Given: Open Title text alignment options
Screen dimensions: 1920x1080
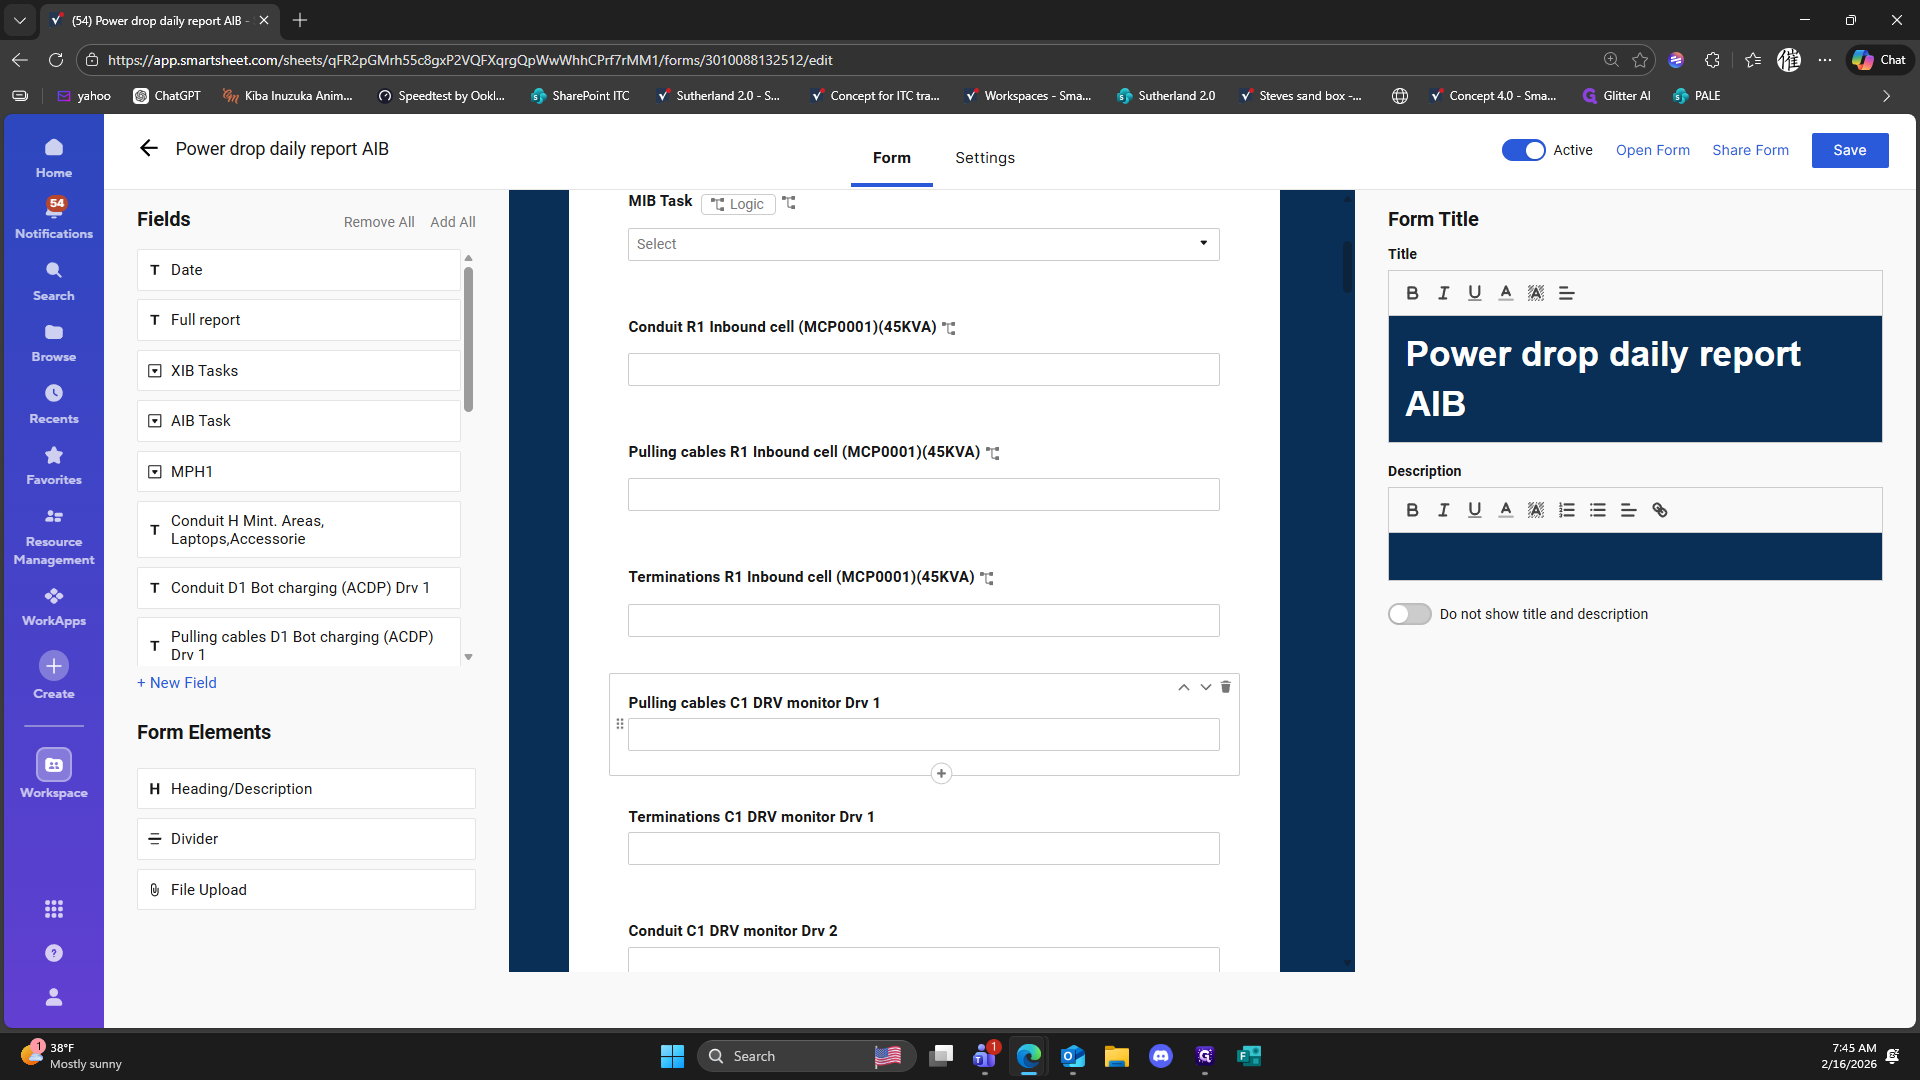Looking at the screenshot, I should [x=1566, y=293].
